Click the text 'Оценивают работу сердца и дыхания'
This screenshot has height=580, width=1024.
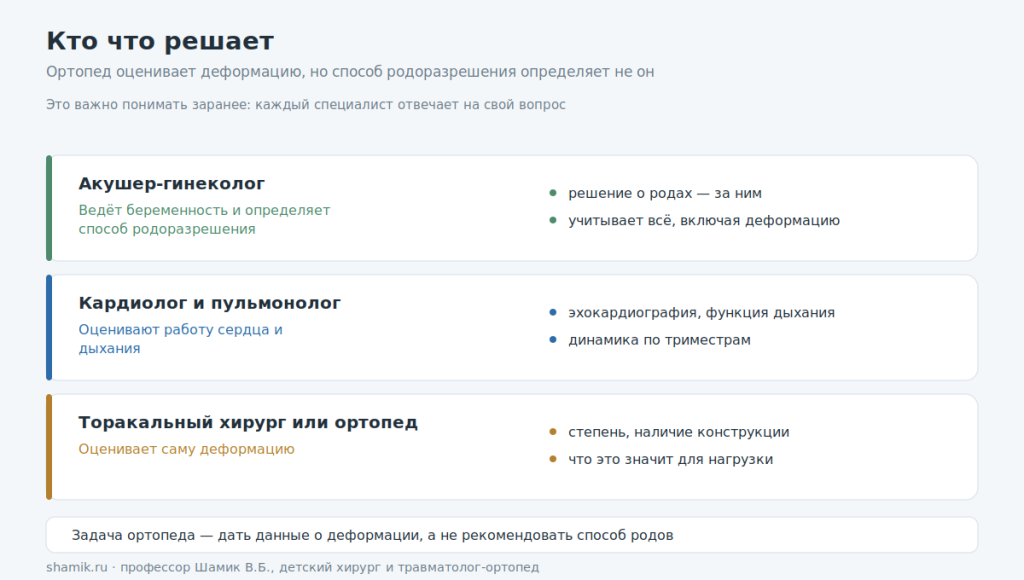[x=181, y=339]
